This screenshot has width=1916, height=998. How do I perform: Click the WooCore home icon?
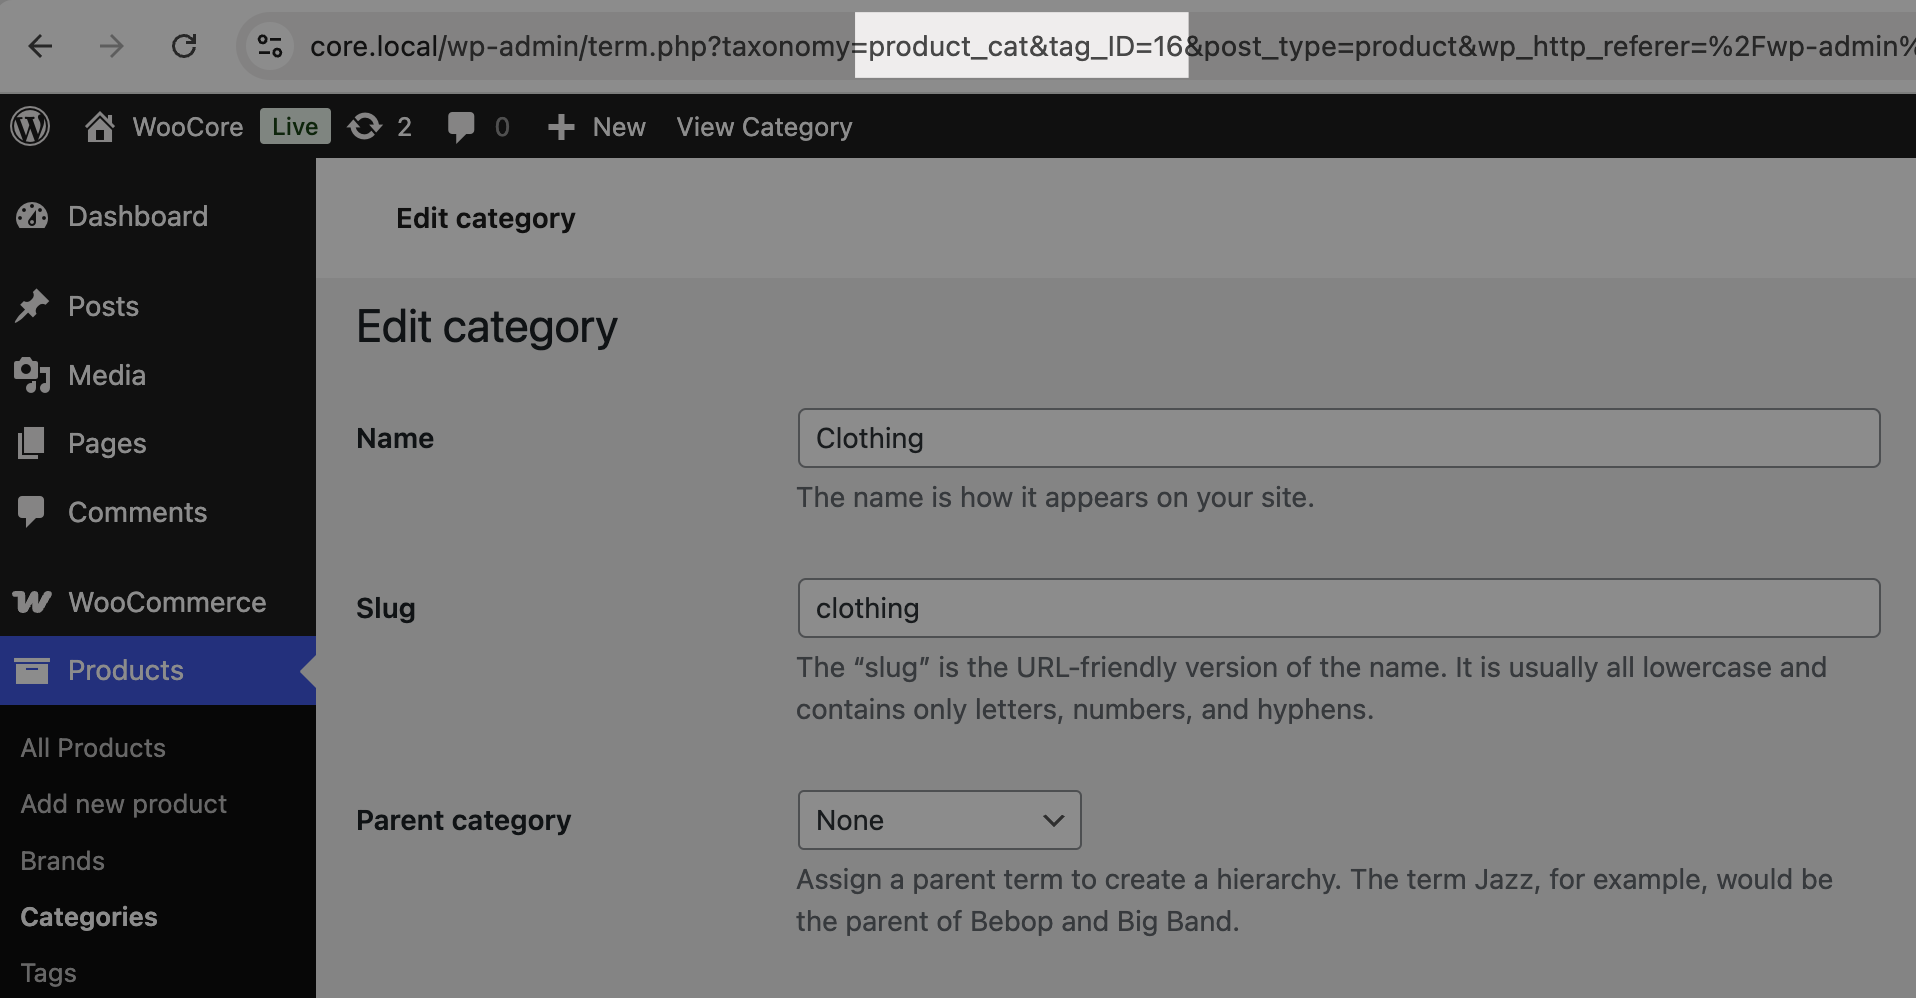[100, 126]
